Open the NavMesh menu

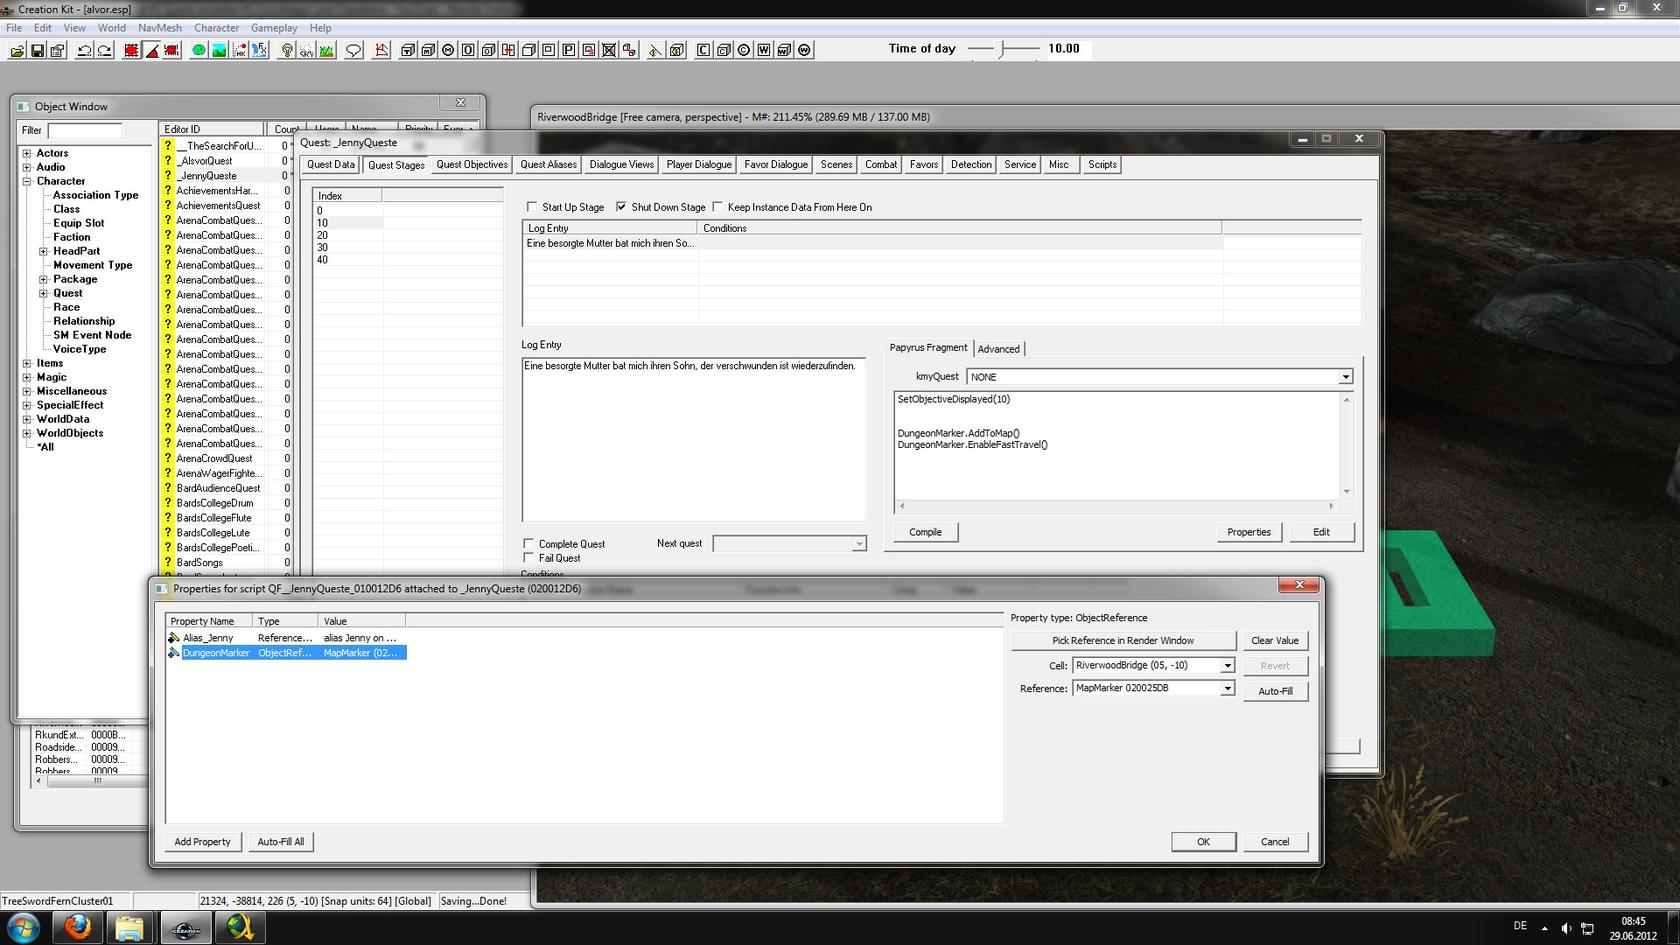click(159, 28)
